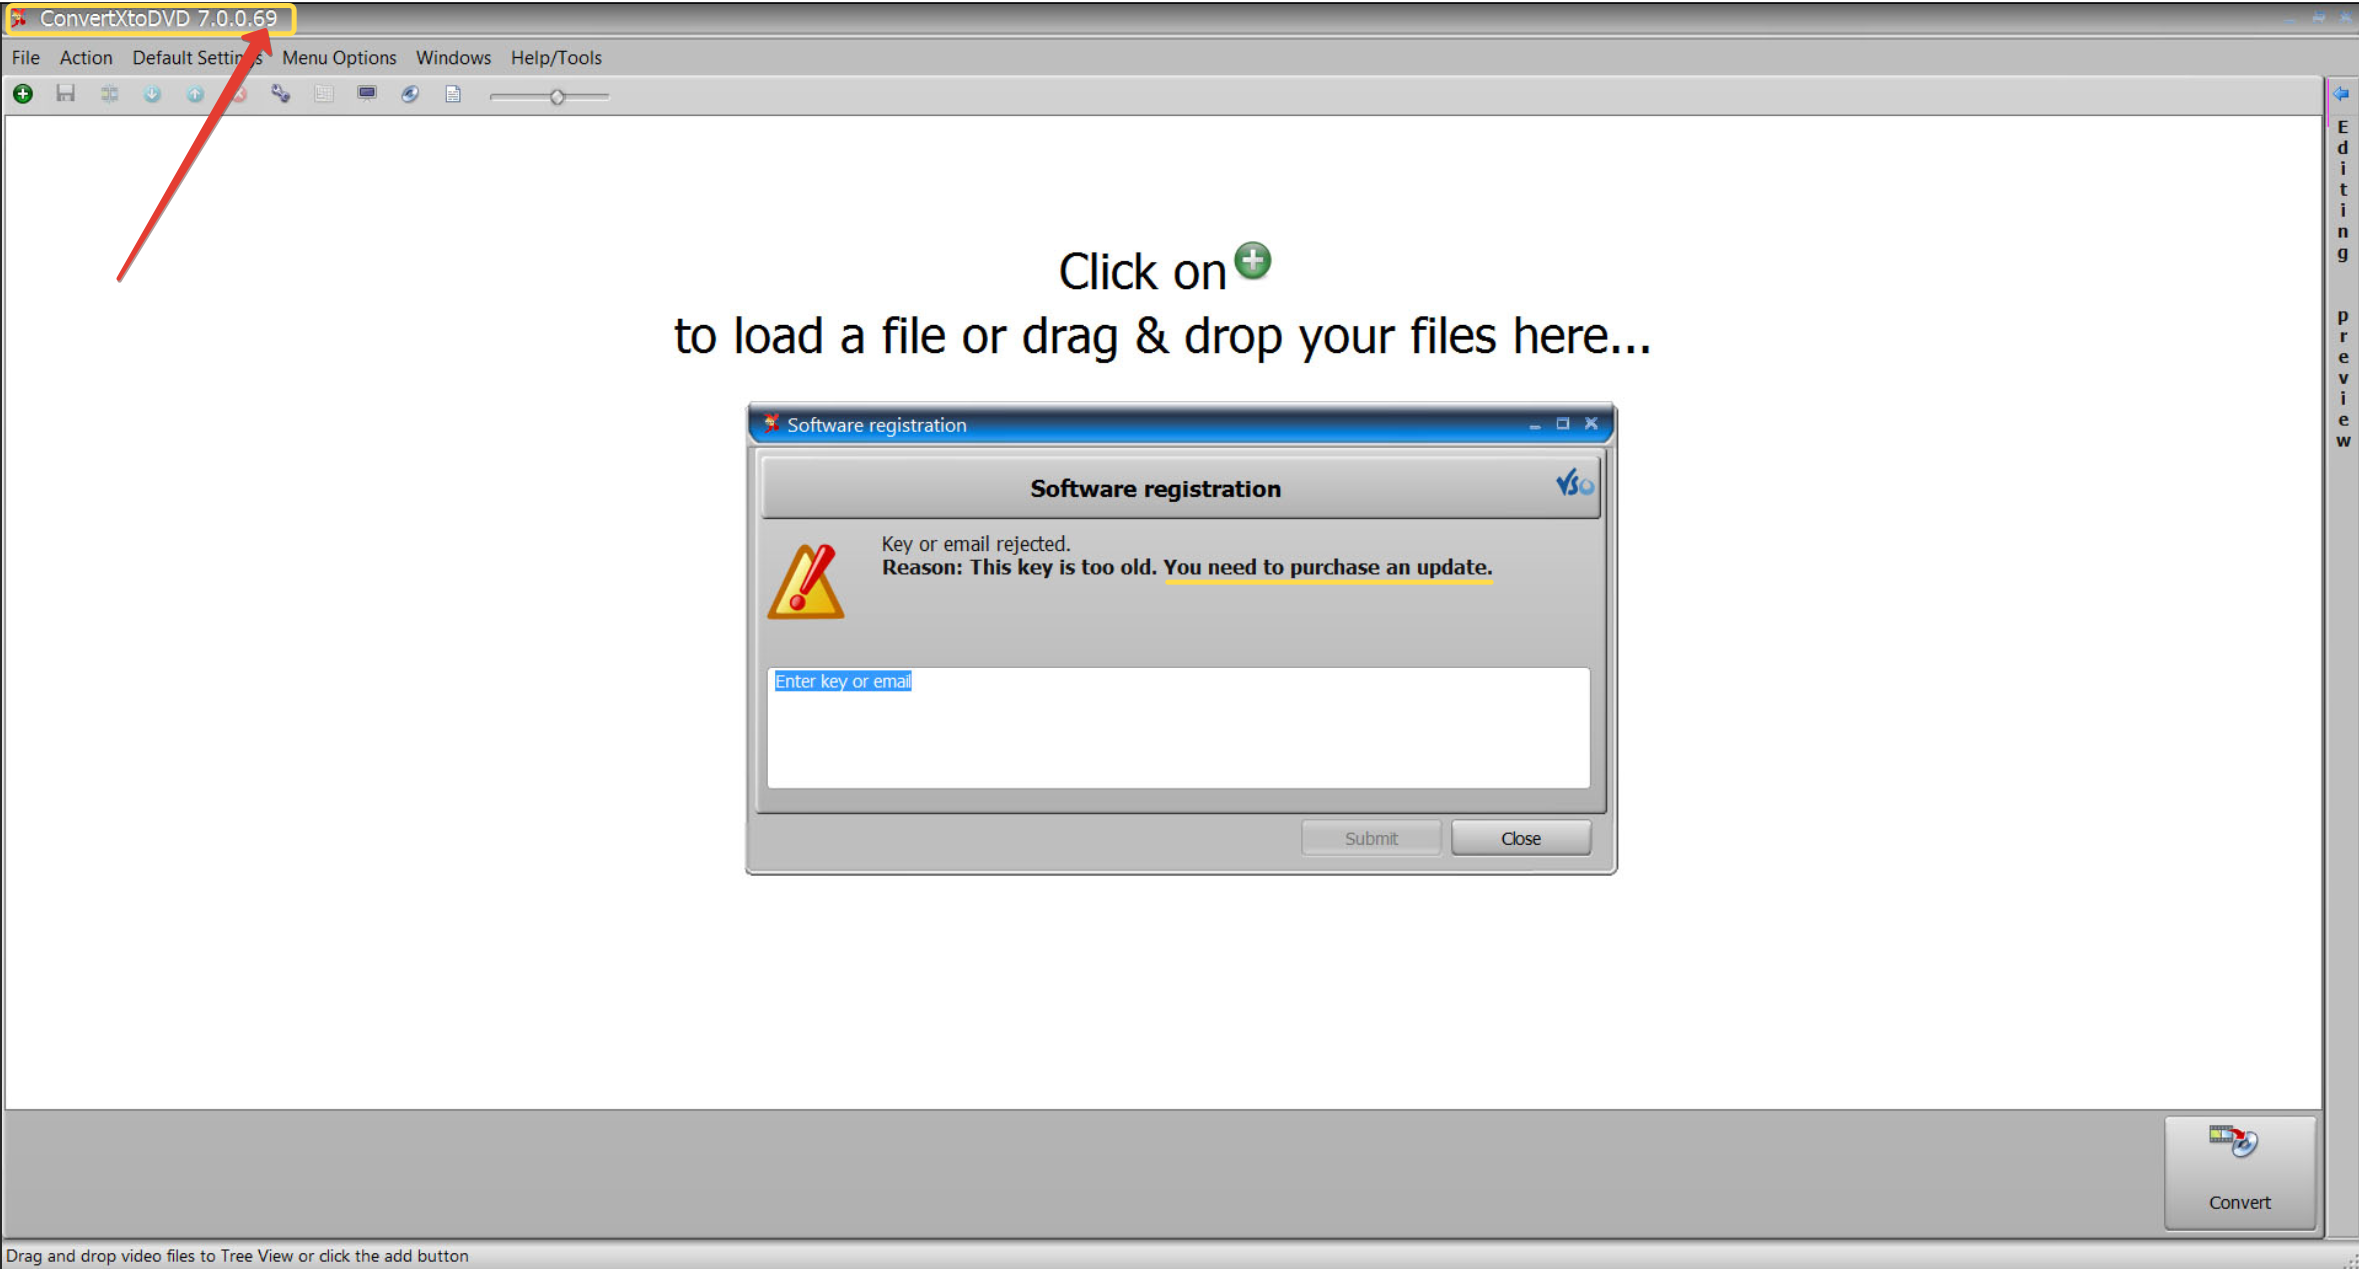
Task: Close the Software registration dialog with X
Action: tap(1591, 424)
